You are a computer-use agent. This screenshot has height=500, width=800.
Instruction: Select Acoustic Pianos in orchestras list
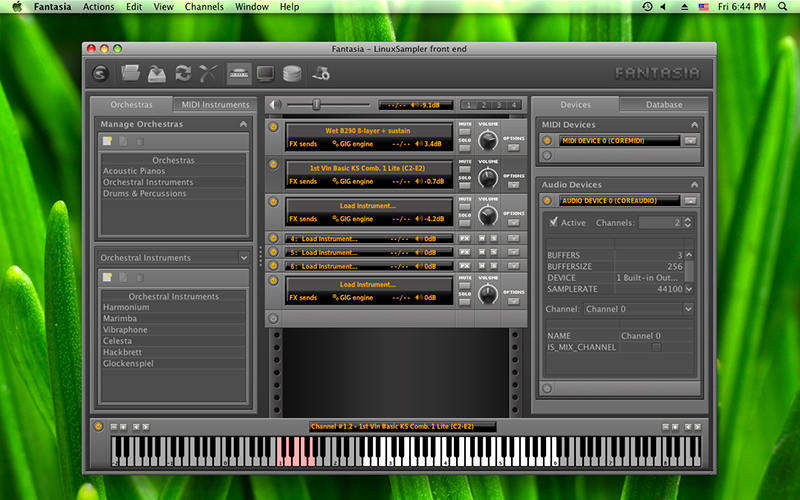pyautogui.click(x=173, y=171)
